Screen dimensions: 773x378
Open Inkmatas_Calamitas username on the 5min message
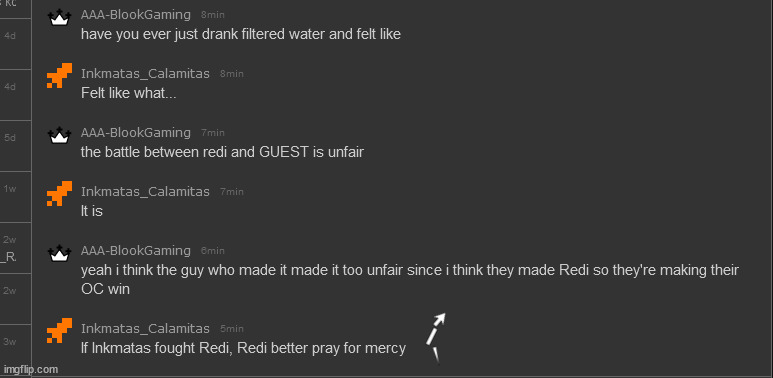pyautogui.click(x=145, y=328)
